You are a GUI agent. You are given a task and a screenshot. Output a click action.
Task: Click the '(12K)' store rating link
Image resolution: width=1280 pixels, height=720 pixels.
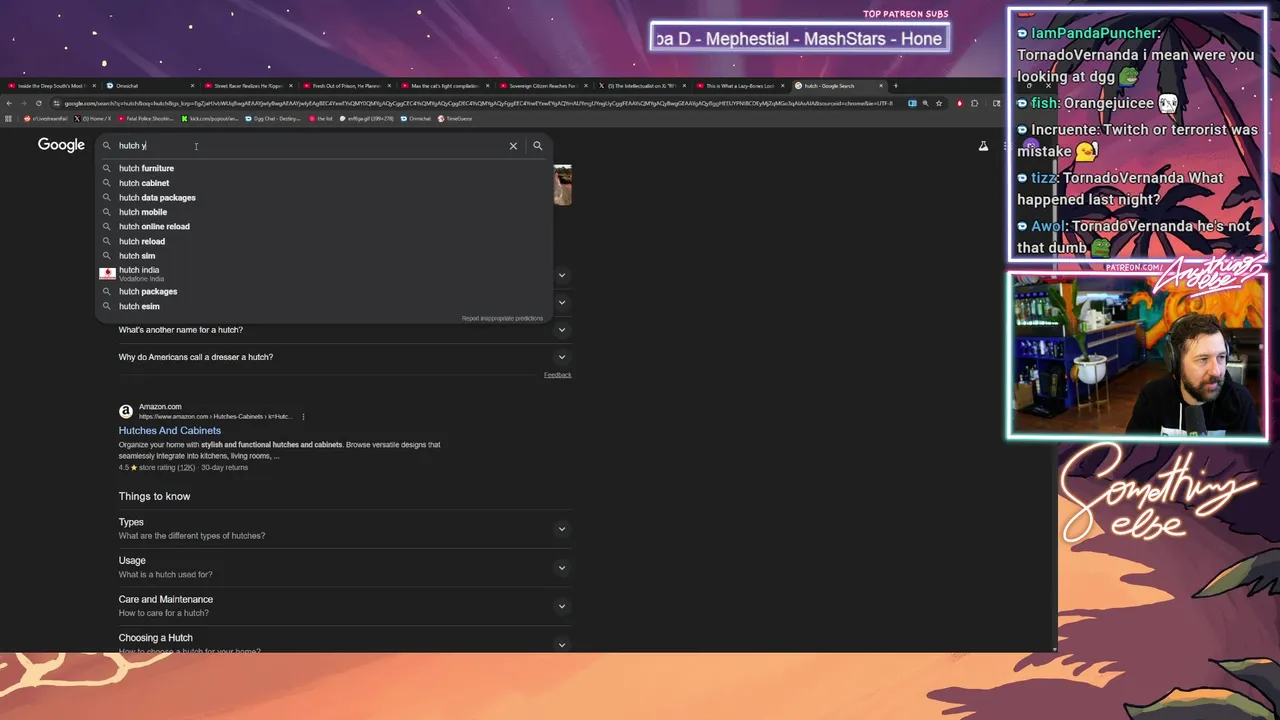point(186,468)
